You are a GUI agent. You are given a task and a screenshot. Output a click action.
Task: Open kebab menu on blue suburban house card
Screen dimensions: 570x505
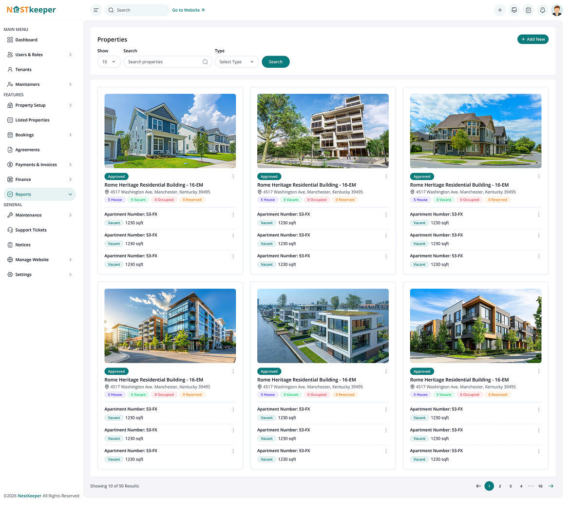(233, 177)
